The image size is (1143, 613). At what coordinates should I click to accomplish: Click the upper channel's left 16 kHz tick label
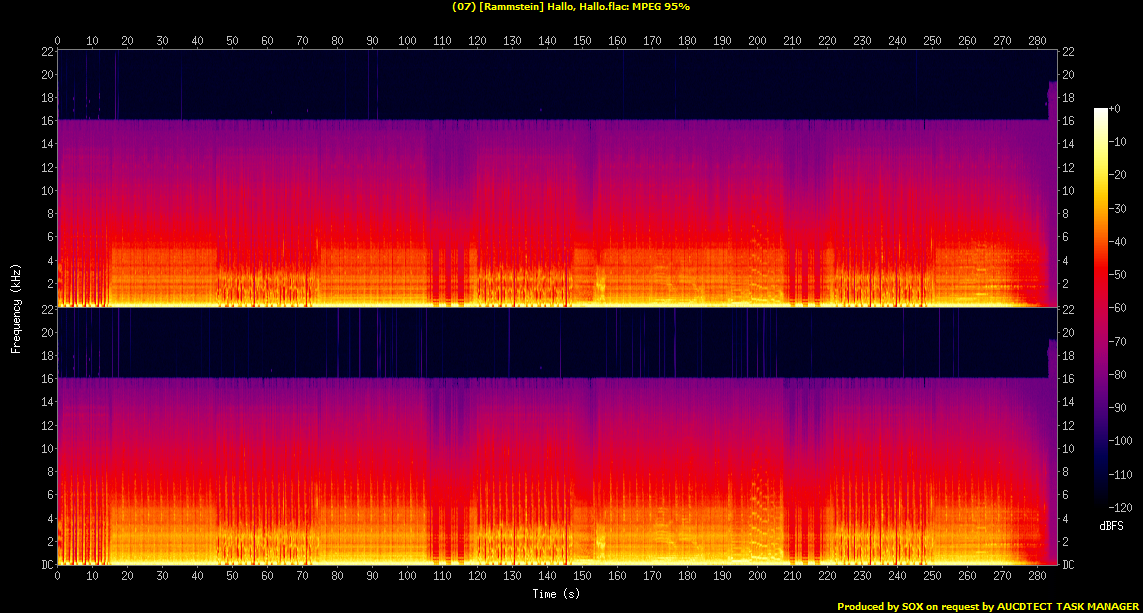click(46, 121)
